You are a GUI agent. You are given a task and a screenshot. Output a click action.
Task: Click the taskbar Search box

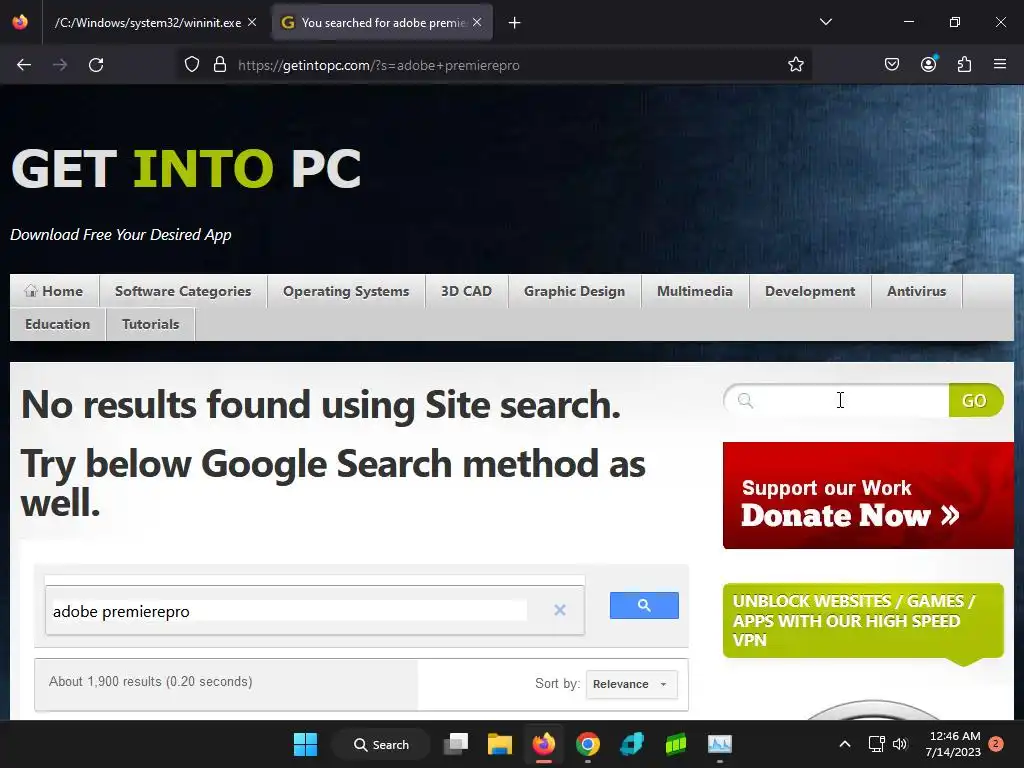[x=381, y=744]
